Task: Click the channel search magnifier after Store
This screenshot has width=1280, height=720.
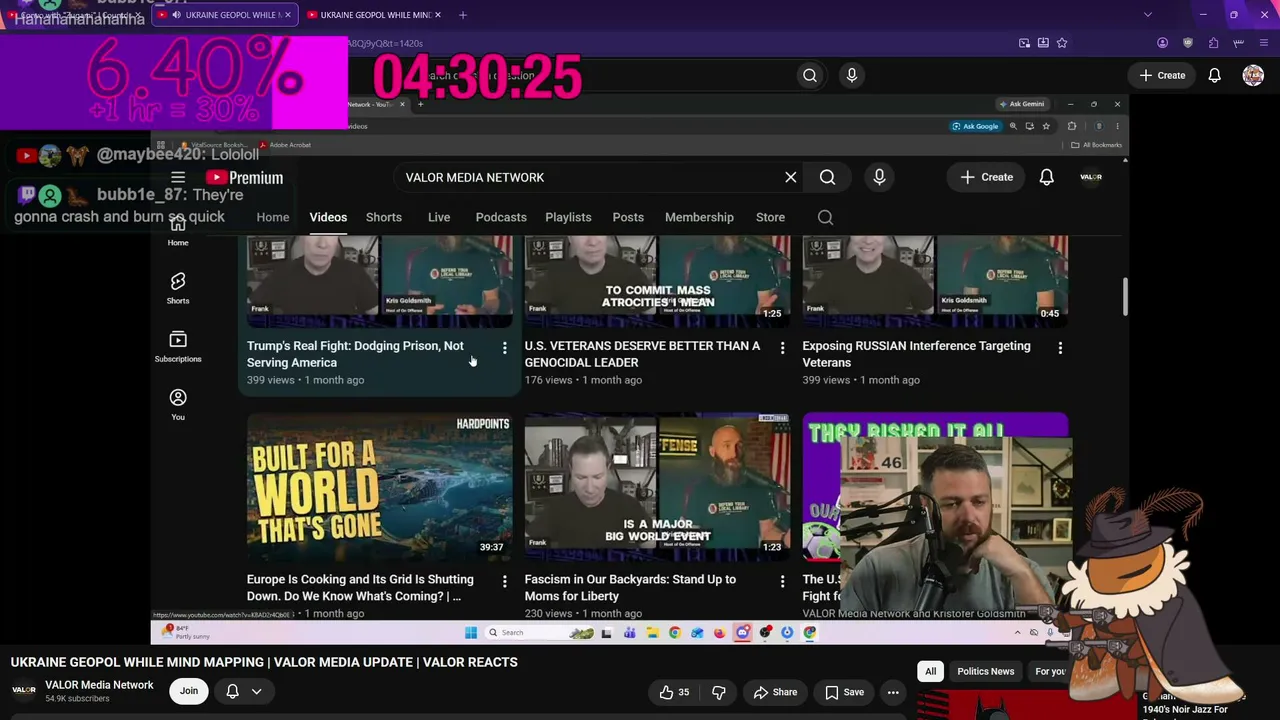Action: coord(825,217)
